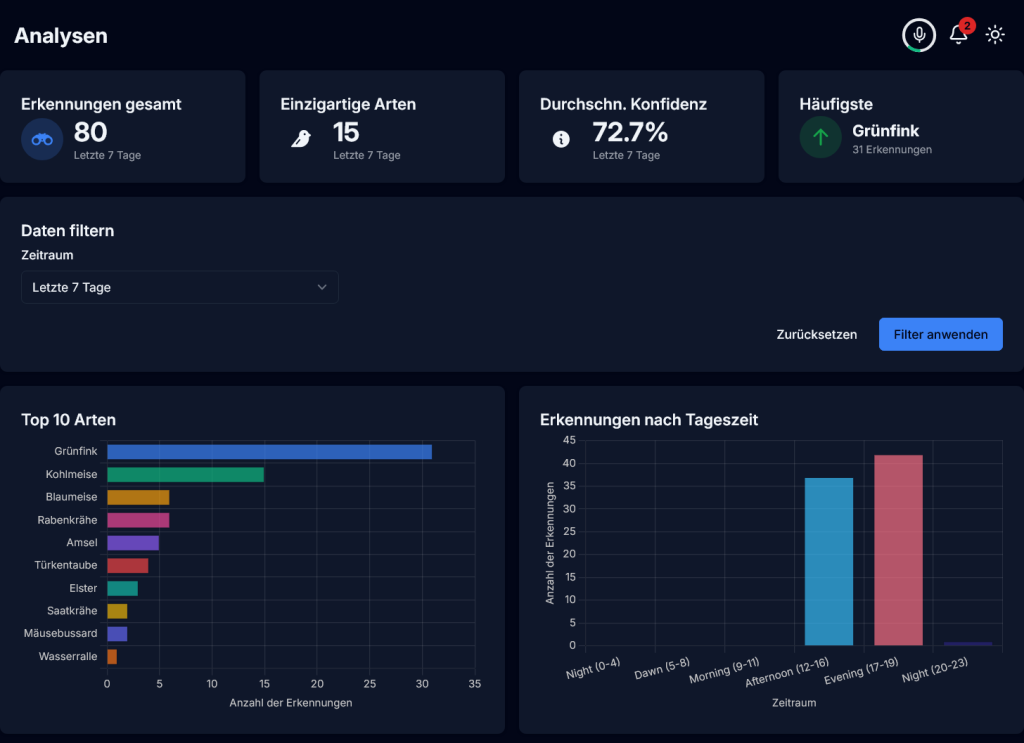The height and width of the screenshot is (743, 1024).
Task: Click the chevron in the time range selector
Action: point(322,287)
